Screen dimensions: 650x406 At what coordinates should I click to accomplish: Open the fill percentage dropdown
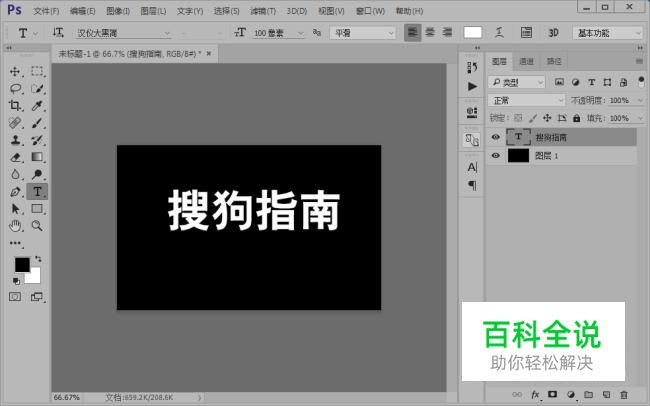[x=640, y=118]
